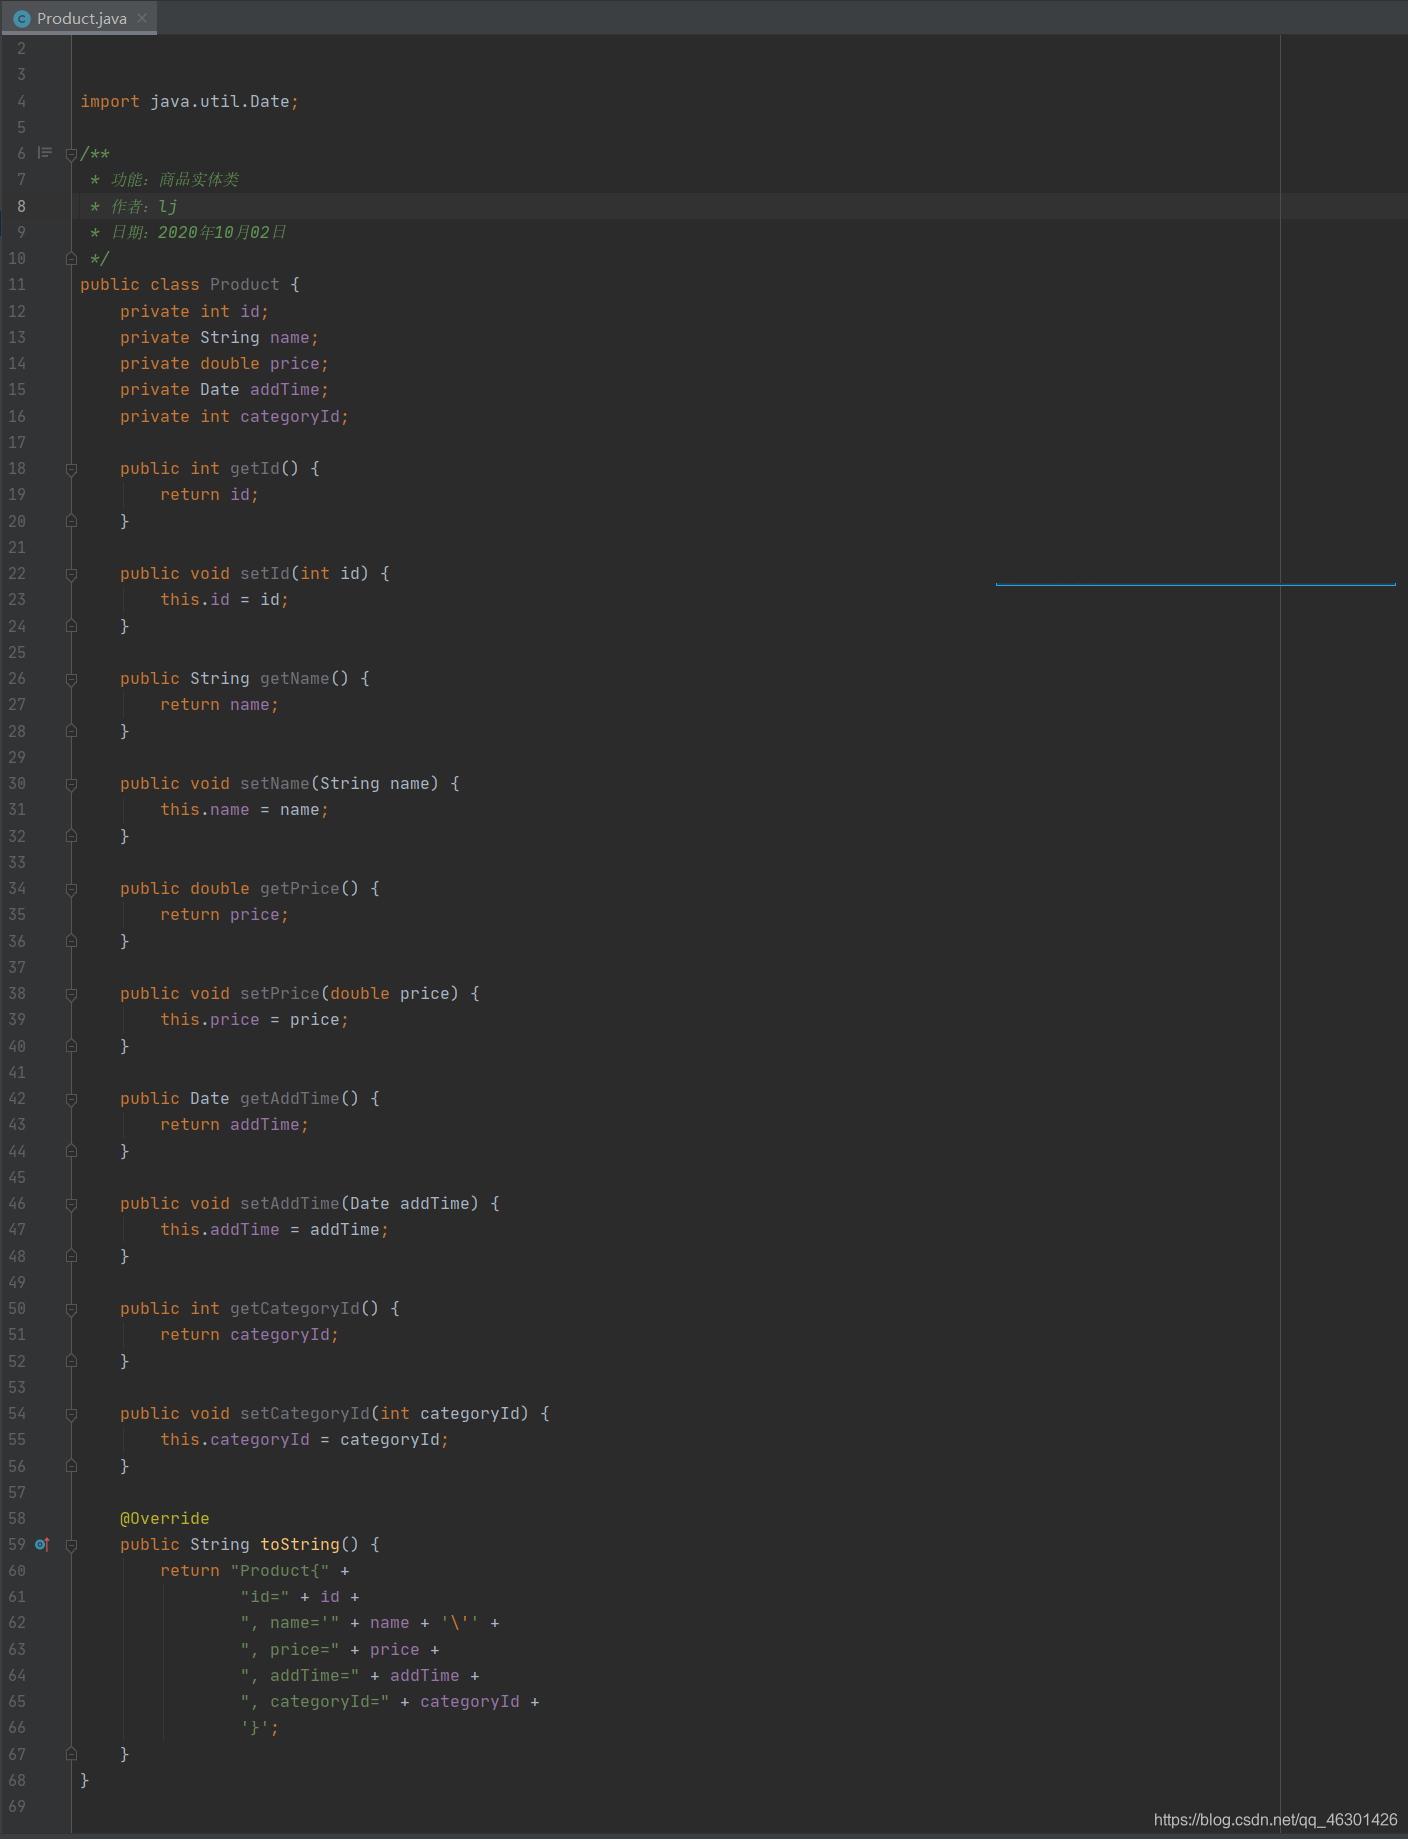Click 'this.price = price;' statement

pos(254,1019)
